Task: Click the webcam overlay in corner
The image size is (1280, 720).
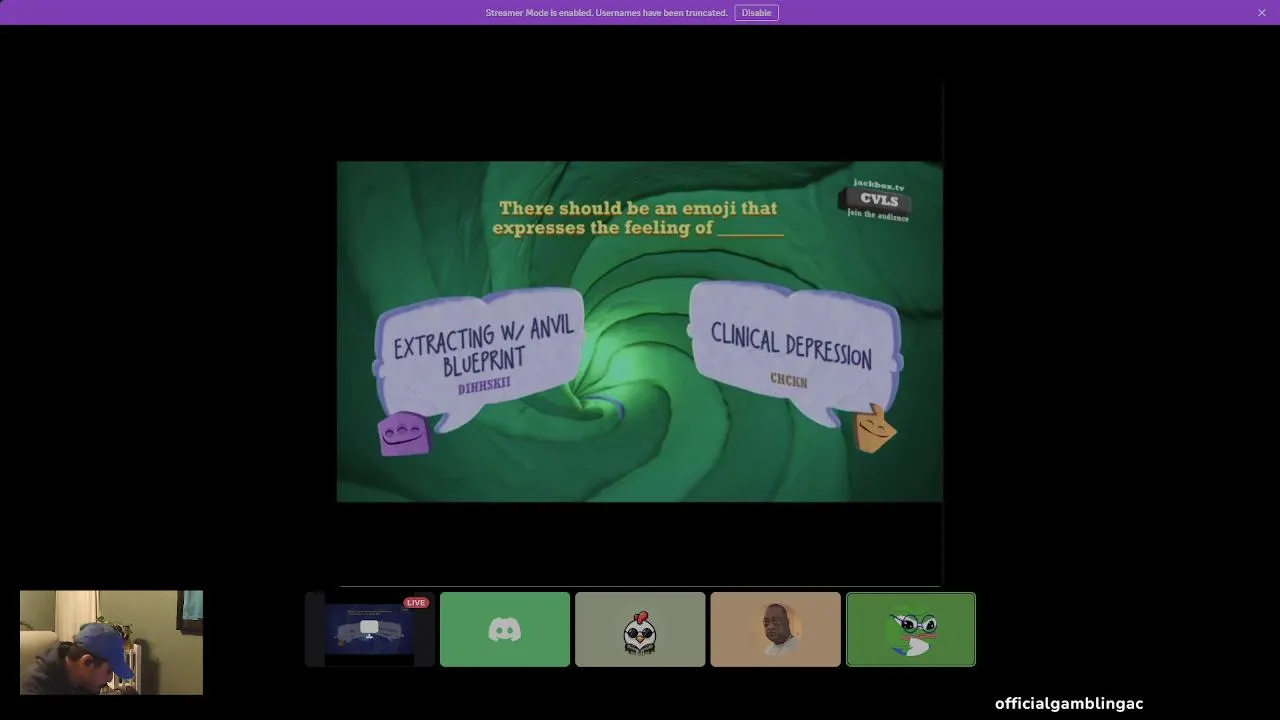Action: point(111,642)
